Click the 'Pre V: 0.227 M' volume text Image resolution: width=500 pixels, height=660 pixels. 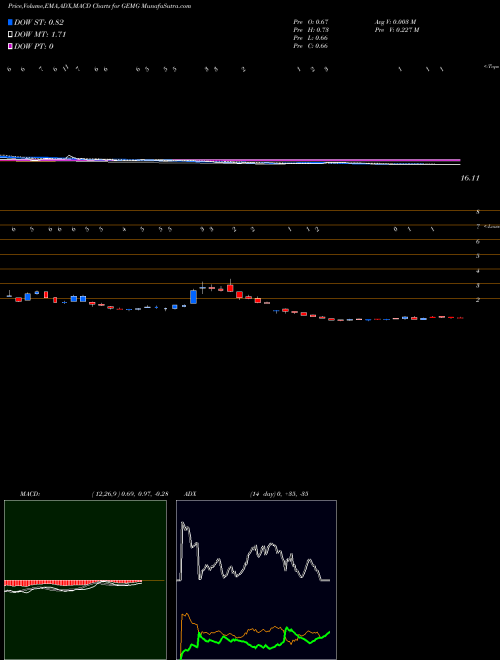[x=397, y=30]
